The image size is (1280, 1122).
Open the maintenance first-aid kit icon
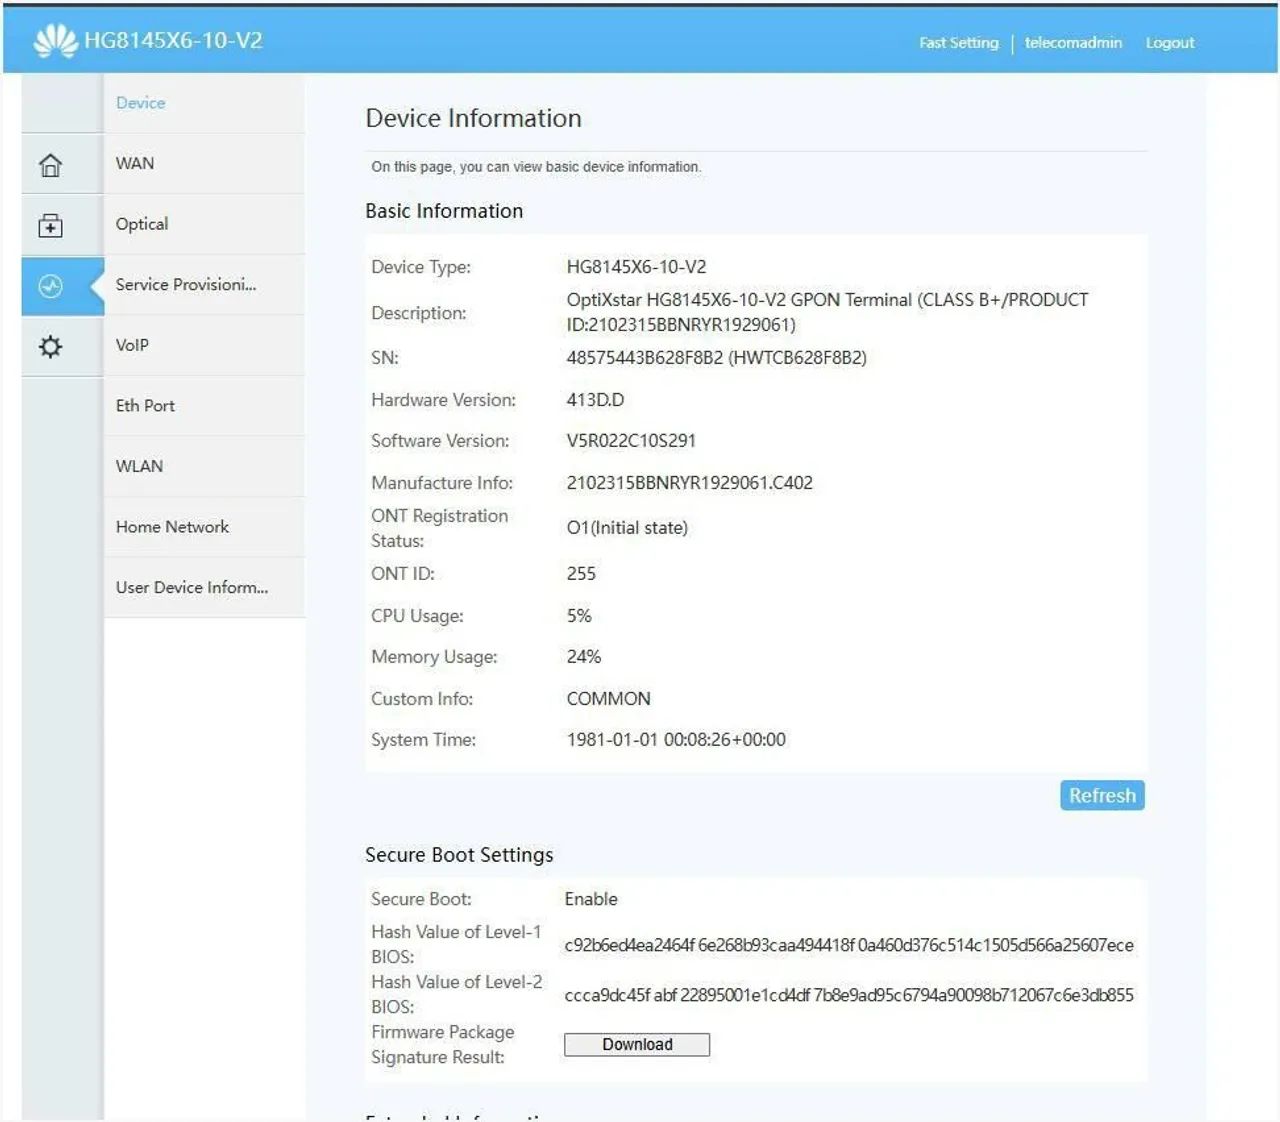50,226
